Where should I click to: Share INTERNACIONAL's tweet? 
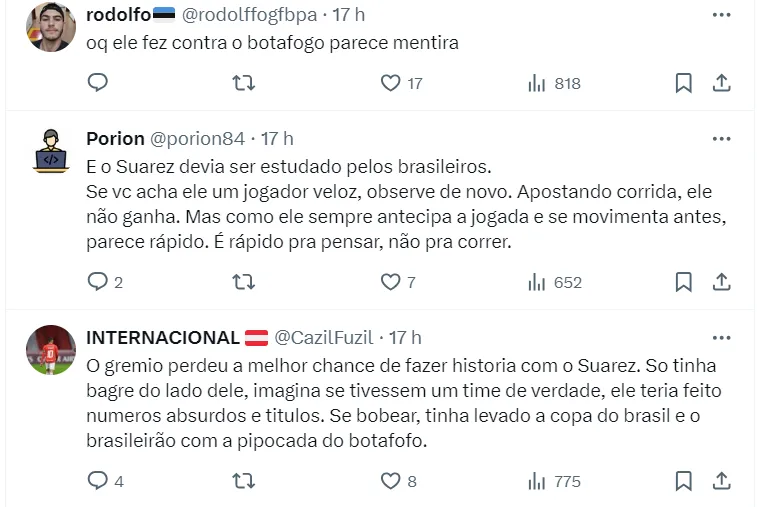point(721,481)
